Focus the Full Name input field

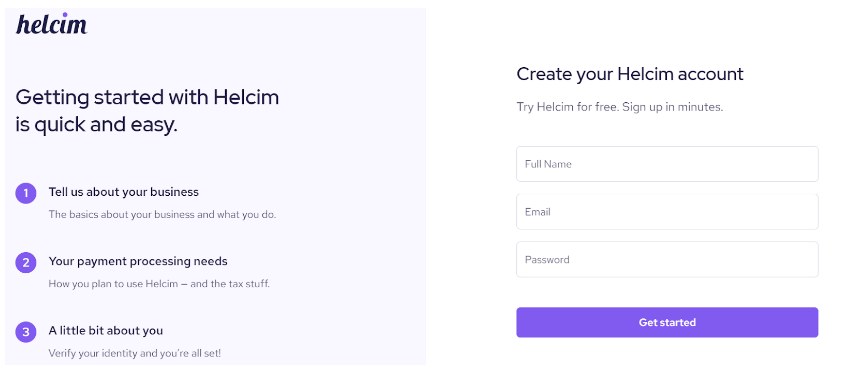pyautogui.click(x=667, y=164)
